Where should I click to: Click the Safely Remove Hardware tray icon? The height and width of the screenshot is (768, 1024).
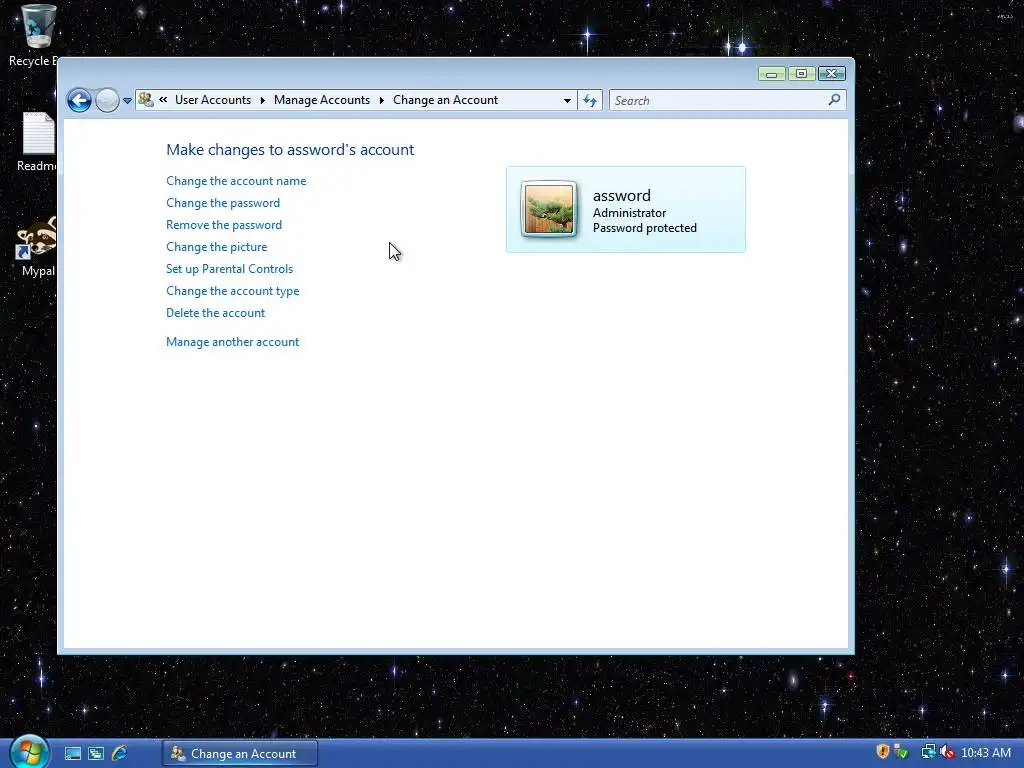tap(901, 752)
